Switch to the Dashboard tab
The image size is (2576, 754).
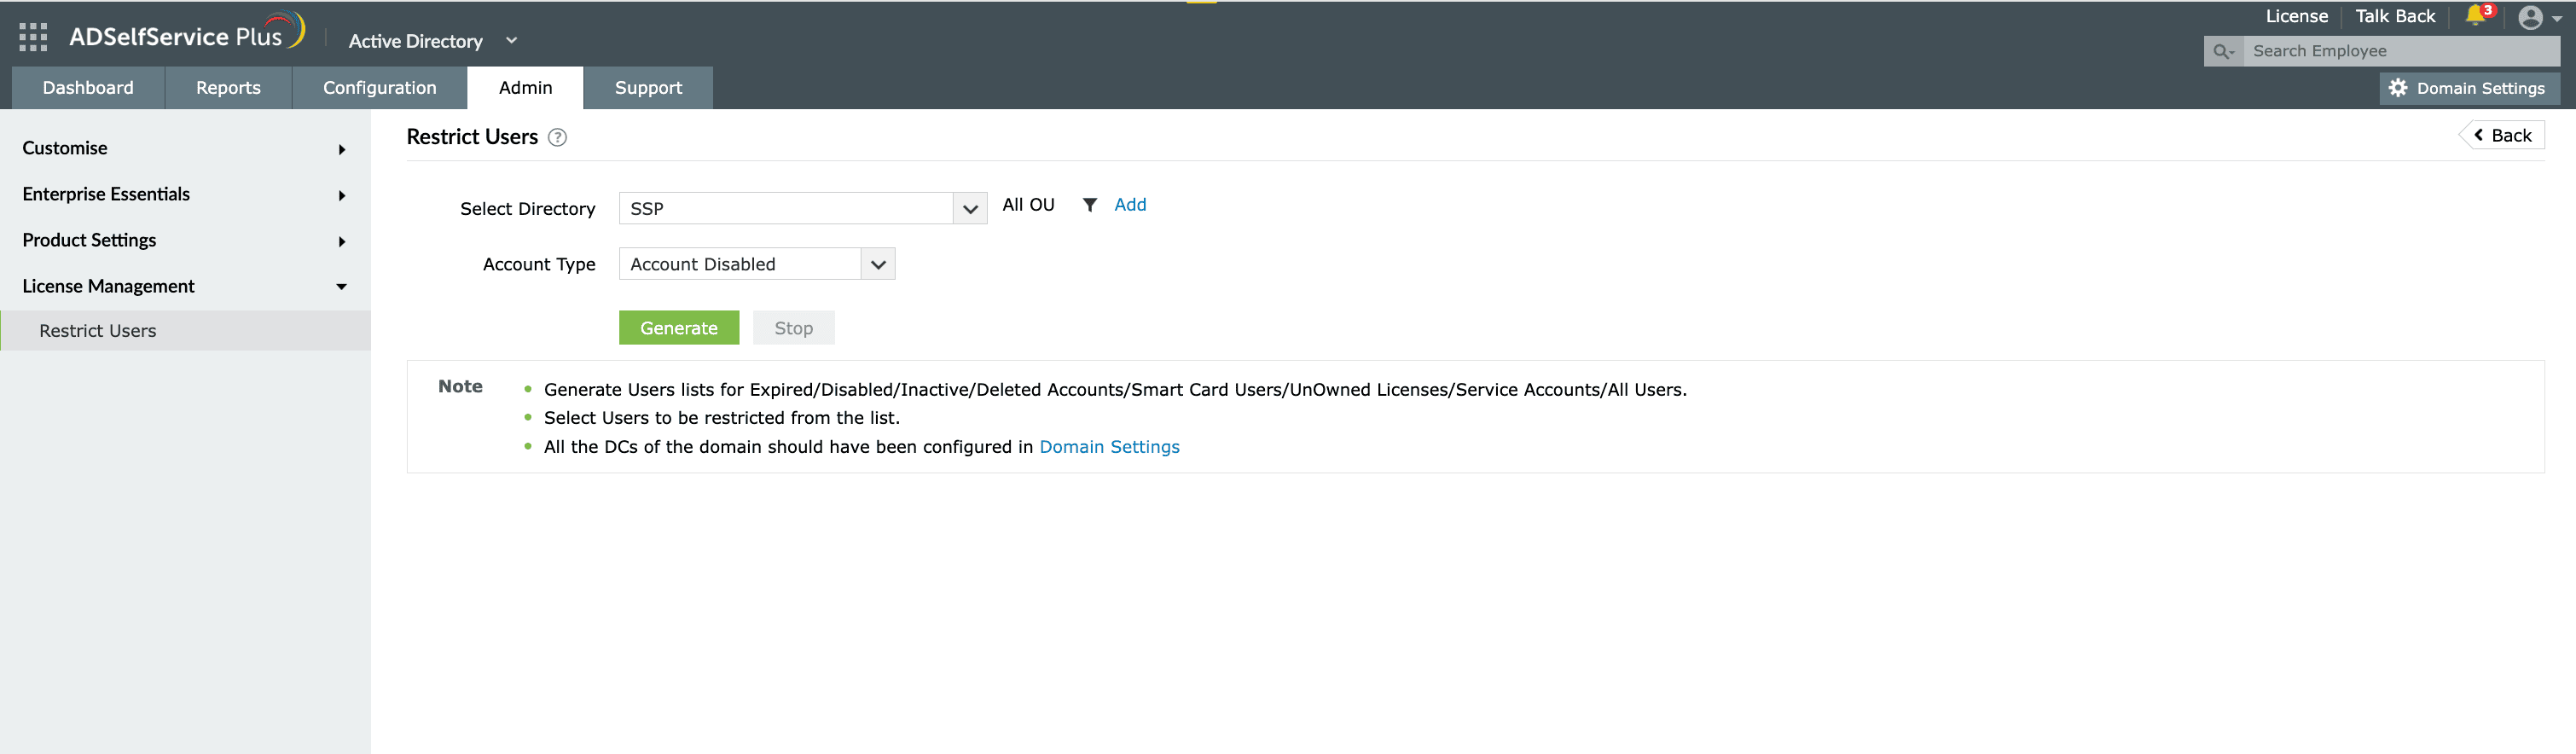click(x=88, y=88)
